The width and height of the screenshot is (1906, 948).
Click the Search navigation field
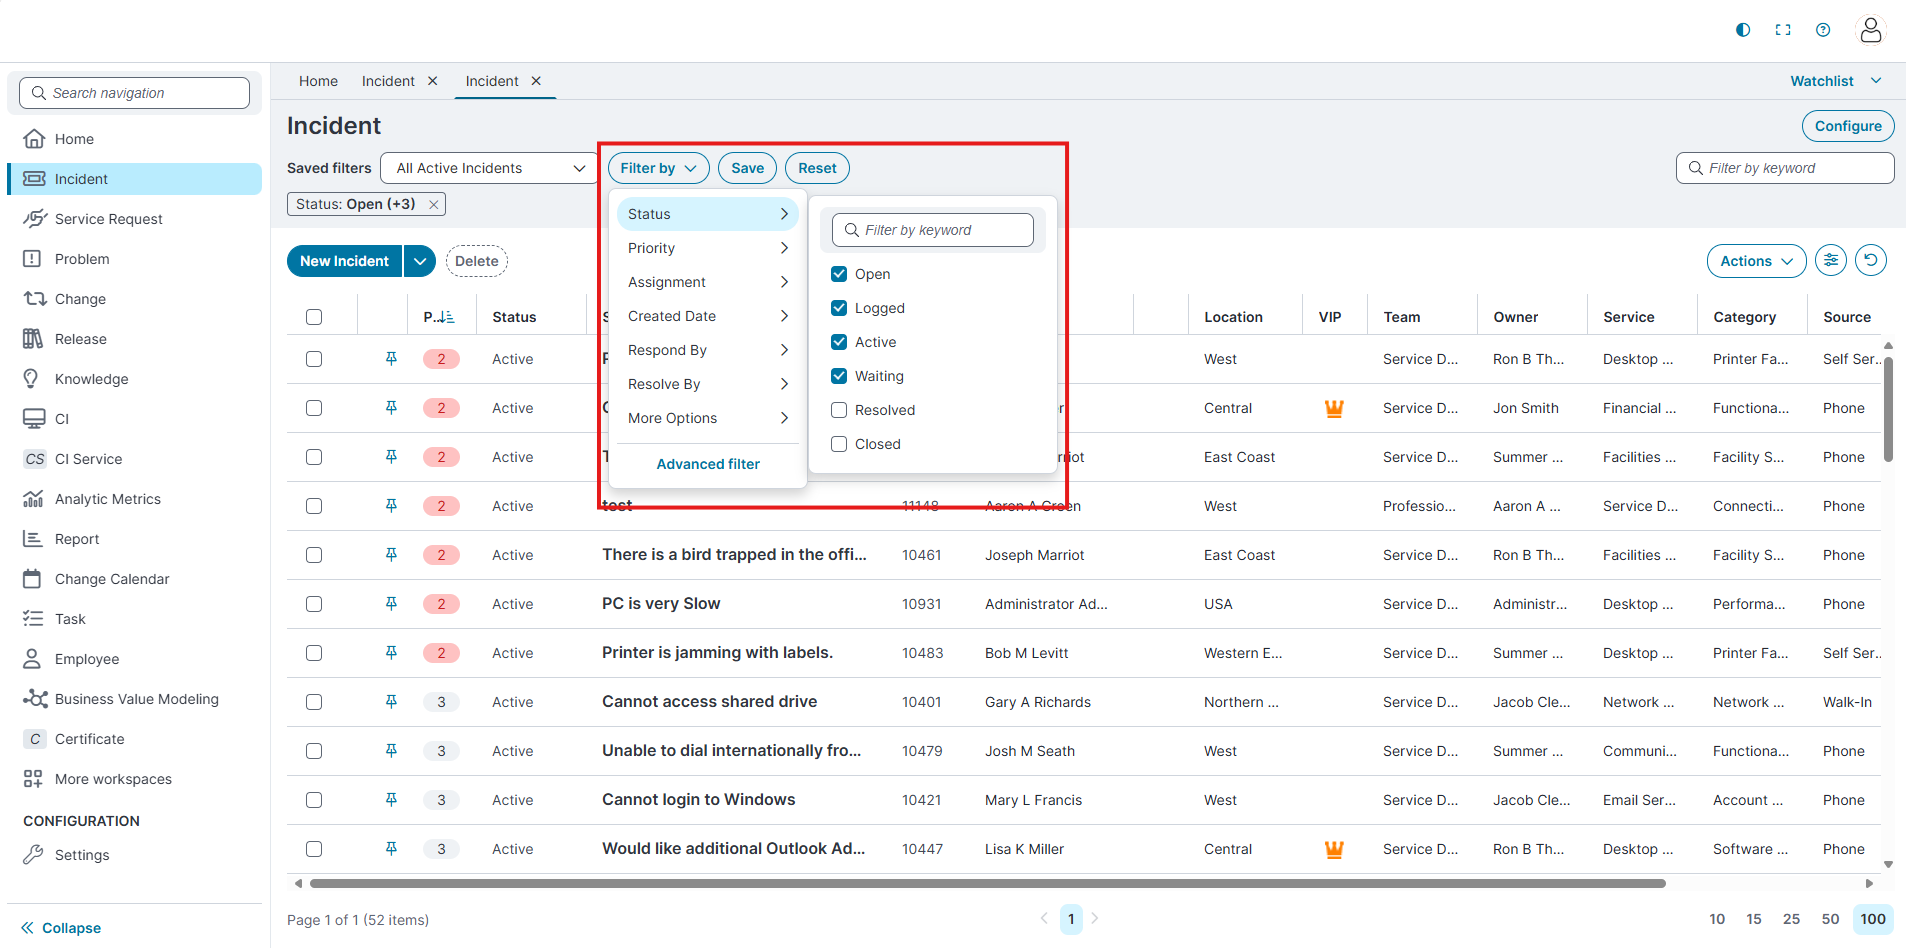tap(135, 93)
